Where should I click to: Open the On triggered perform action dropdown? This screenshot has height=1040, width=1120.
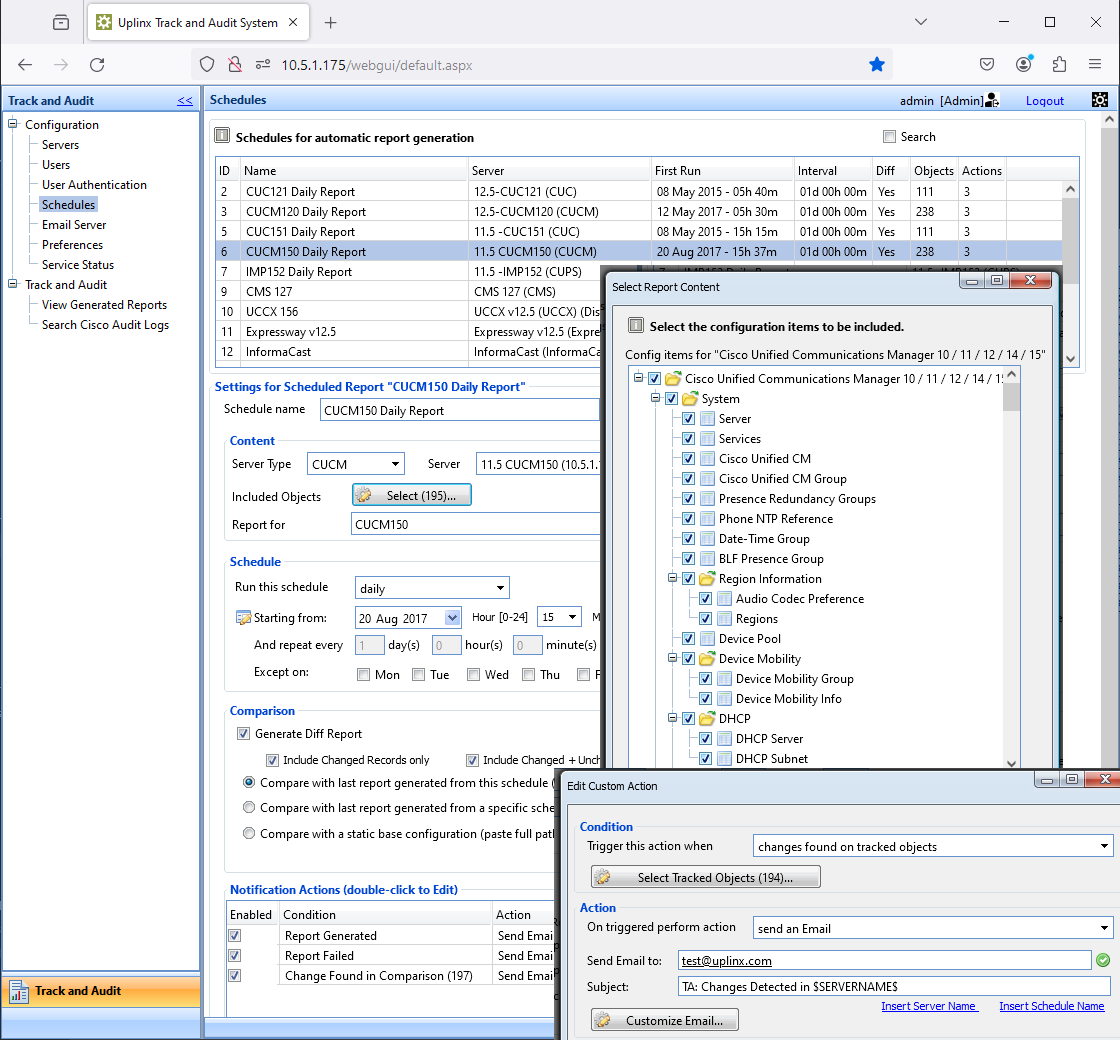pos(933,929)
